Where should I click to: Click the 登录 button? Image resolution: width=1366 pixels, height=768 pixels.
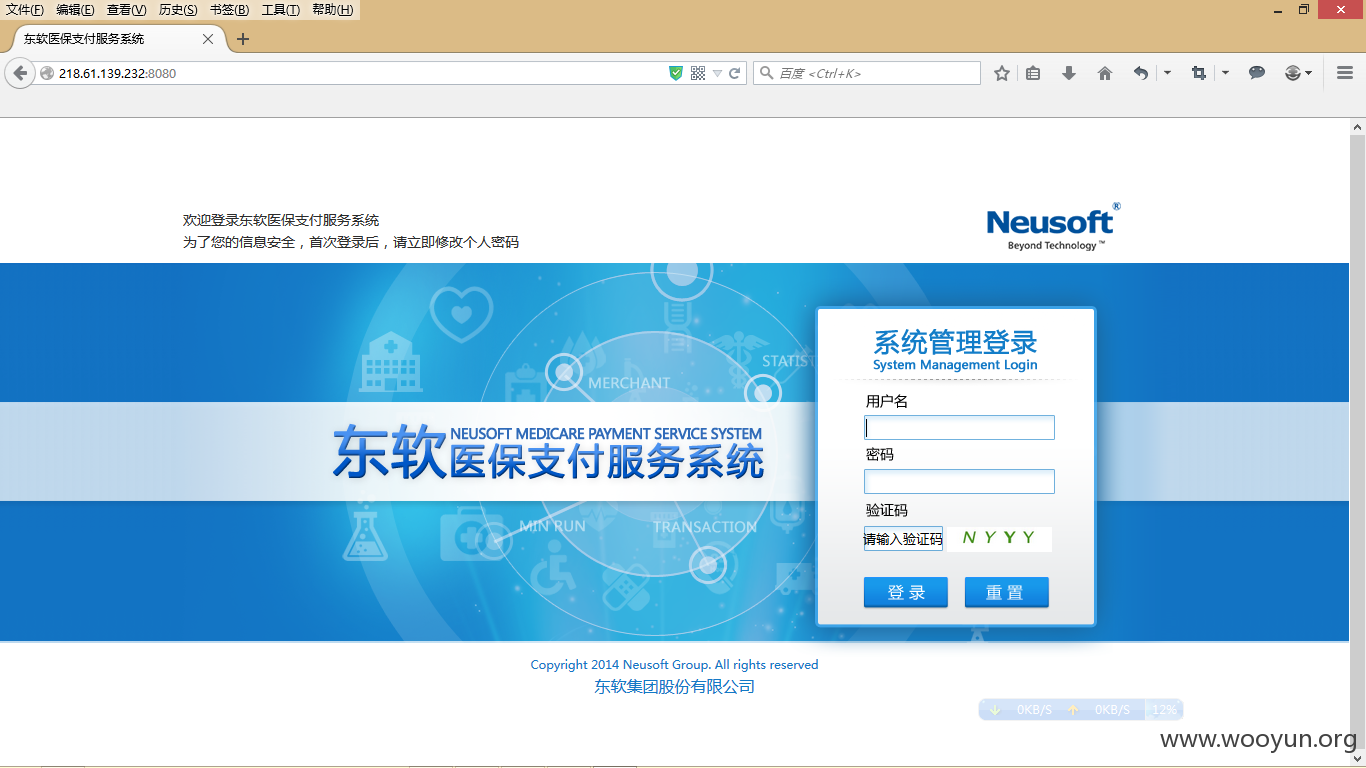tap(906, 592)
